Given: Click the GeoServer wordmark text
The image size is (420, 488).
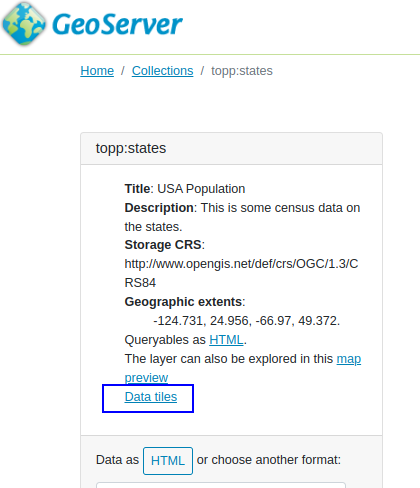Looking at the screenshot, I should click(117, 24).
